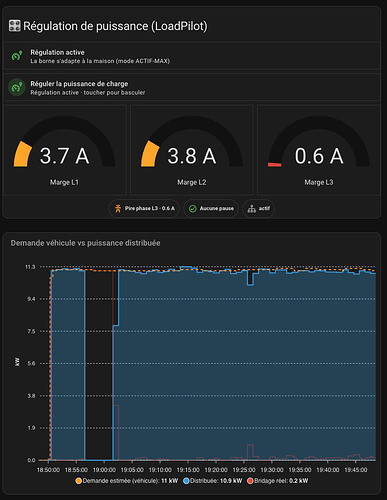
Task: Open the Marge L2 gauge
Action: pyautogui.click(x=192, y=150)
